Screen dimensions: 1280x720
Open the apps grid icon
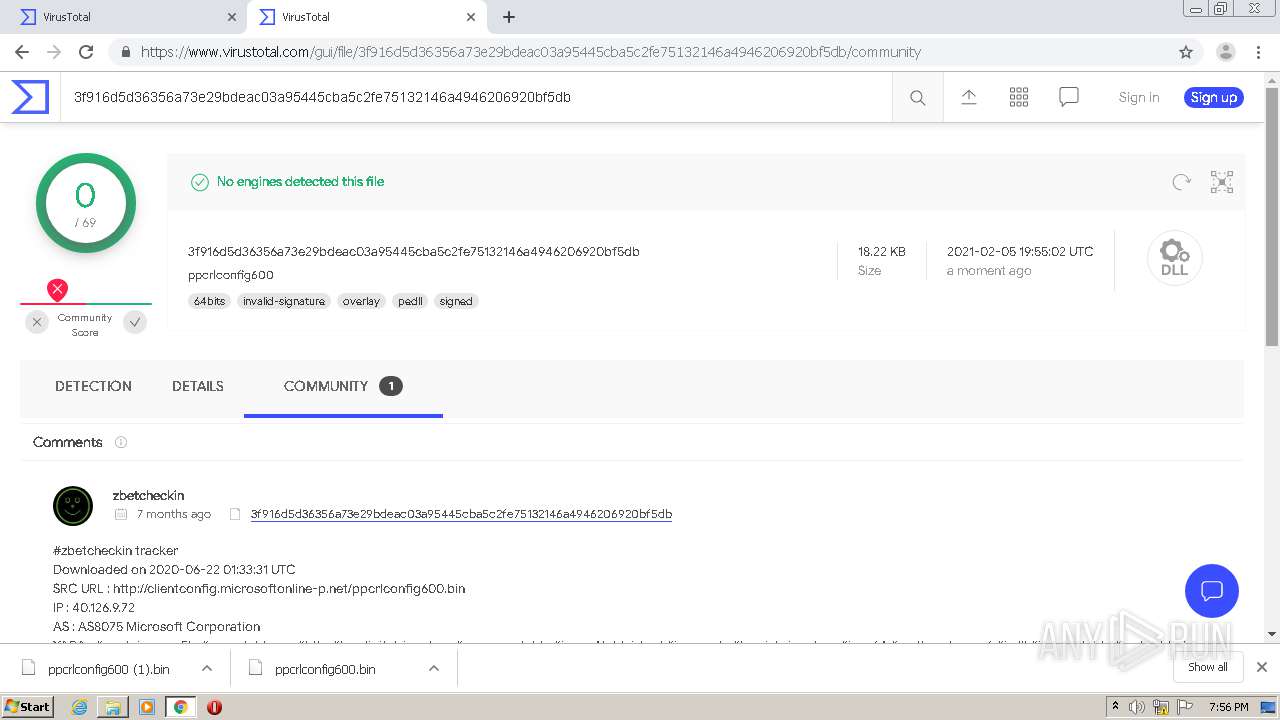point(1018,97)
